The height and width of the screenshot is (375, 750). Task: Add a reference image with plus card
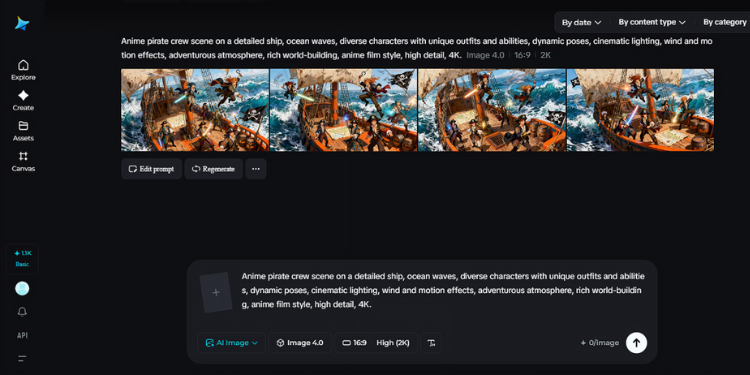pyautogui.click(x=216, y=292)
